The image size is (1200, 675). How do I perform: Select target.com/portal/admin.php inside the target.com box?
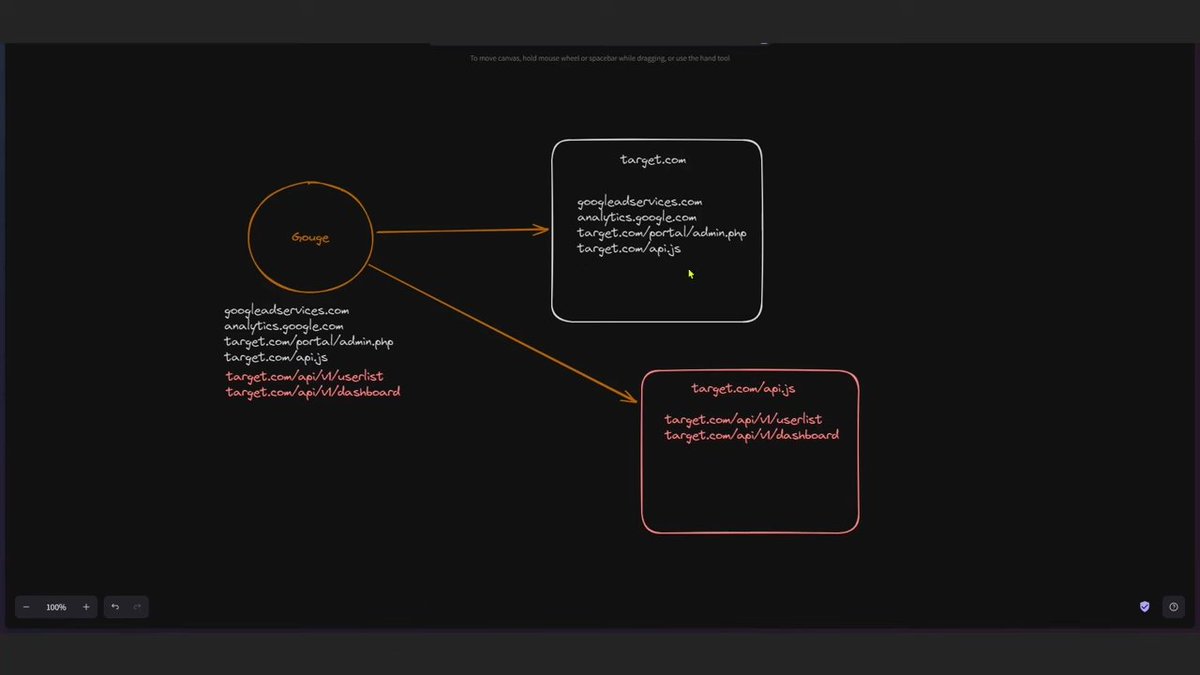pos(662,233)
